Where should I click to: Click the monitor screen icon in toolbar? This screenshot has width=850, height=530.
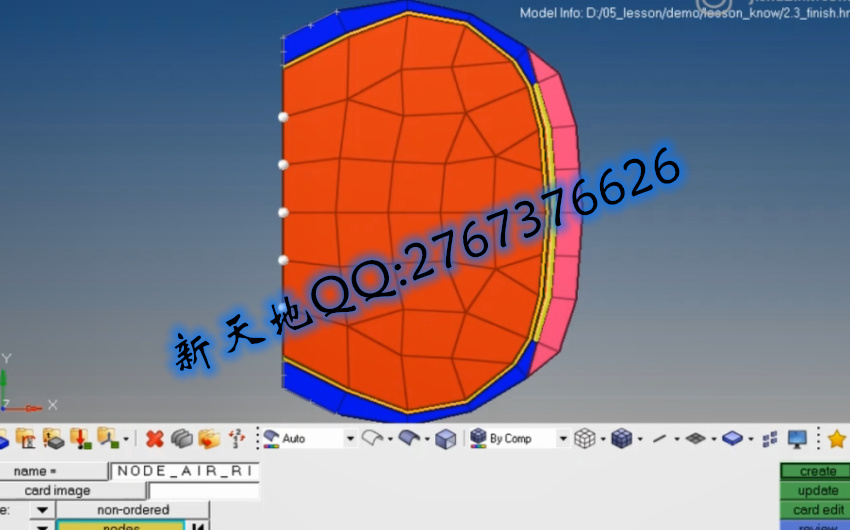797,438
